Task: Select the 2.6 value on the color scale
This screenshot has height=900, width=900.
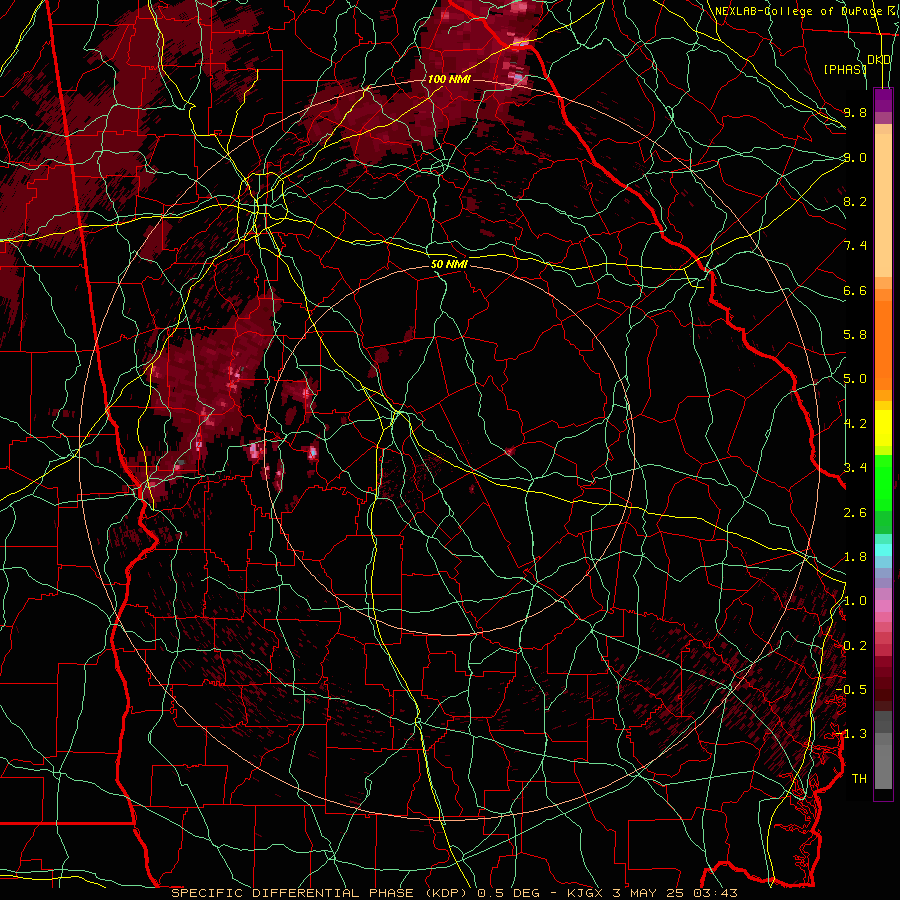Action: (x=855, y=513)
